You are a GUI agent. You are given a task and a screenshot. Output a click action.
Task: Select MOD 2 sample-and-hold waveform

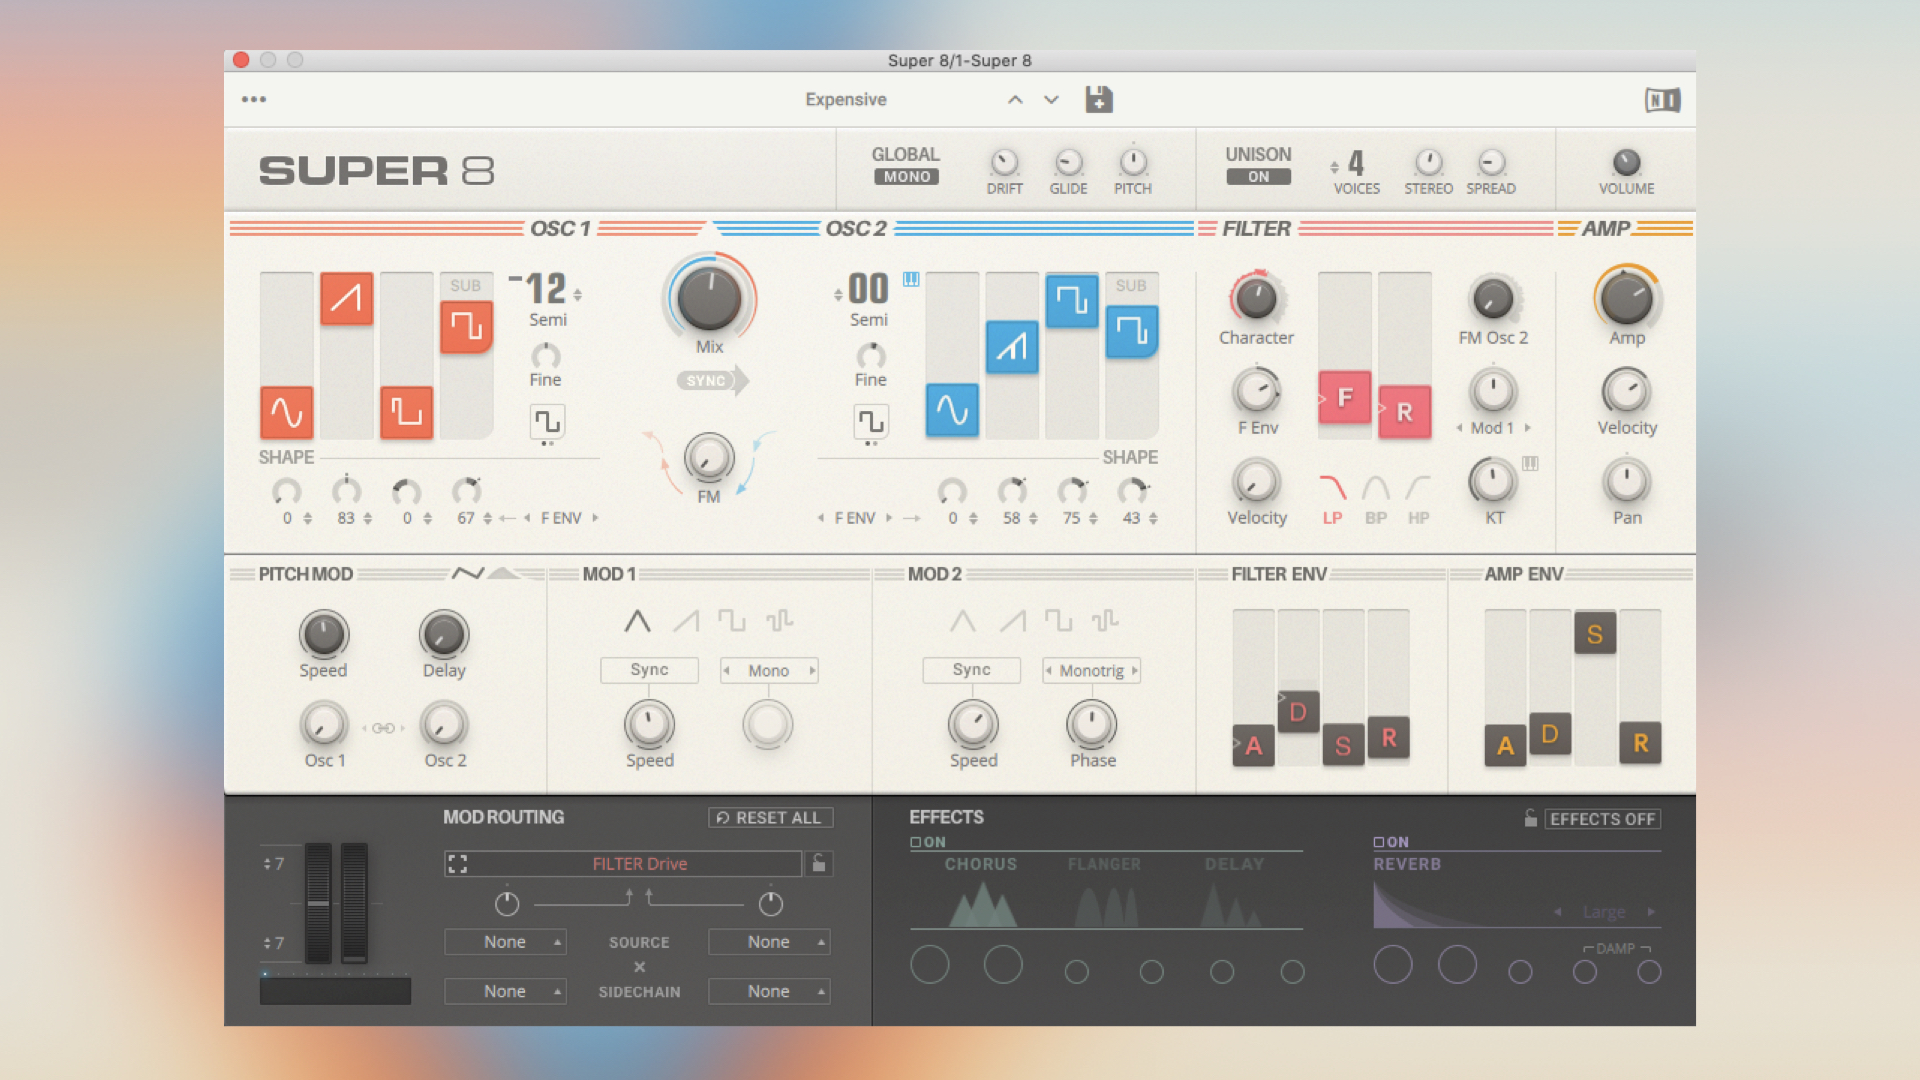(x=1105, y=621)
